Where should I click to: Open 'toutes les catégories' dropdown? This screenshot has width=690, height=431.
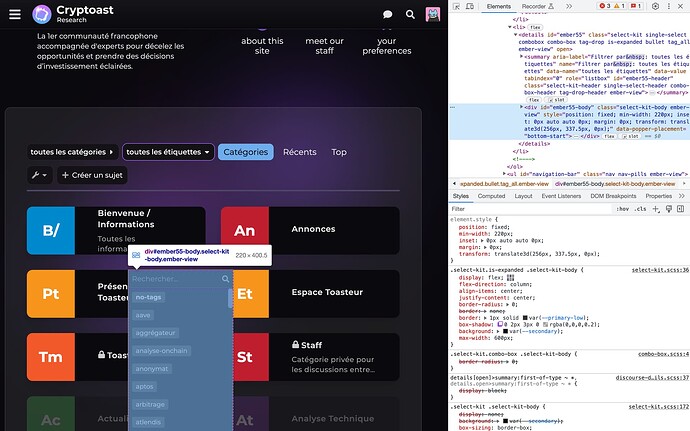tap(72, 152)
